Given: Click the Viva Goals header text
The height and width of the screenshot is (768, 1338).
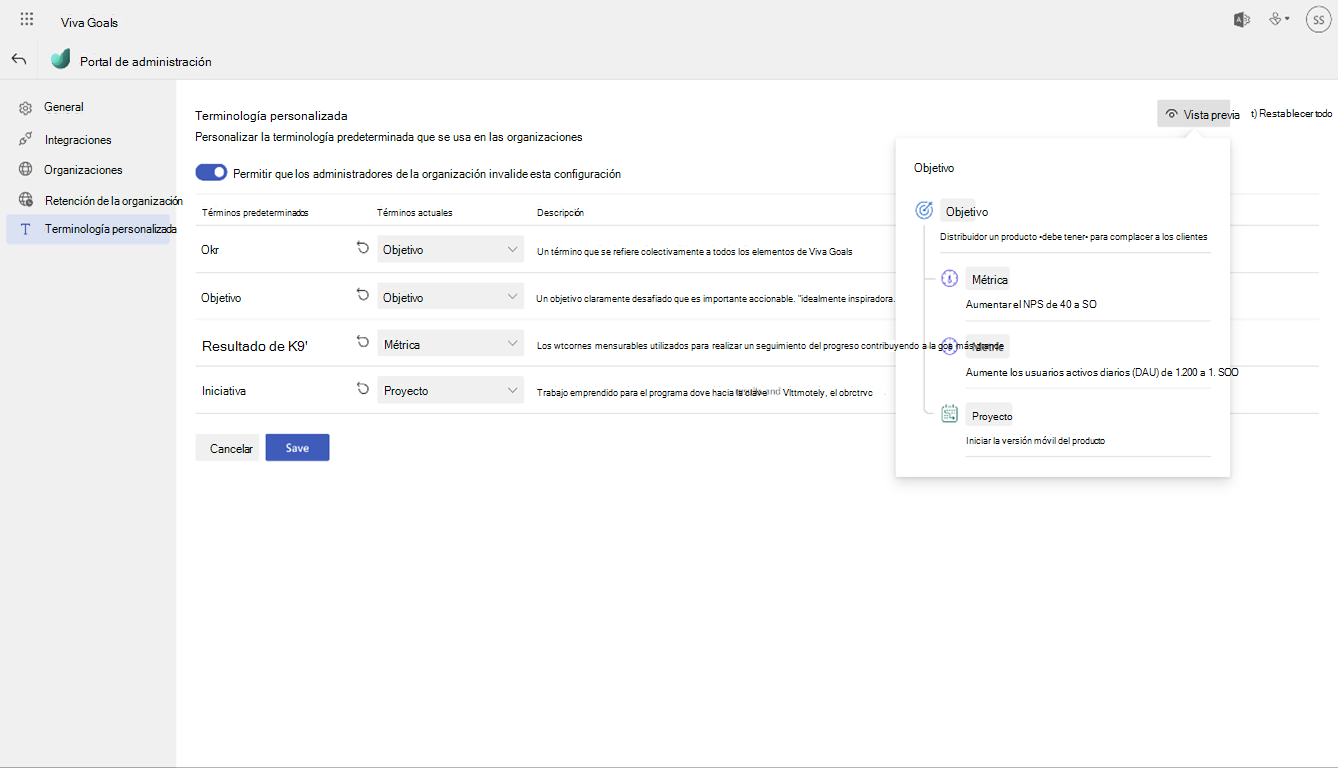Looking at the screenshot, I should tap(89, 22).
